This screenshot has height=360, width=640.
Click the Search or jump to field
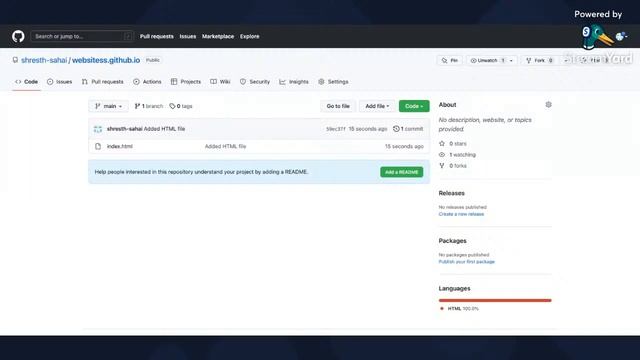(82, 36)
